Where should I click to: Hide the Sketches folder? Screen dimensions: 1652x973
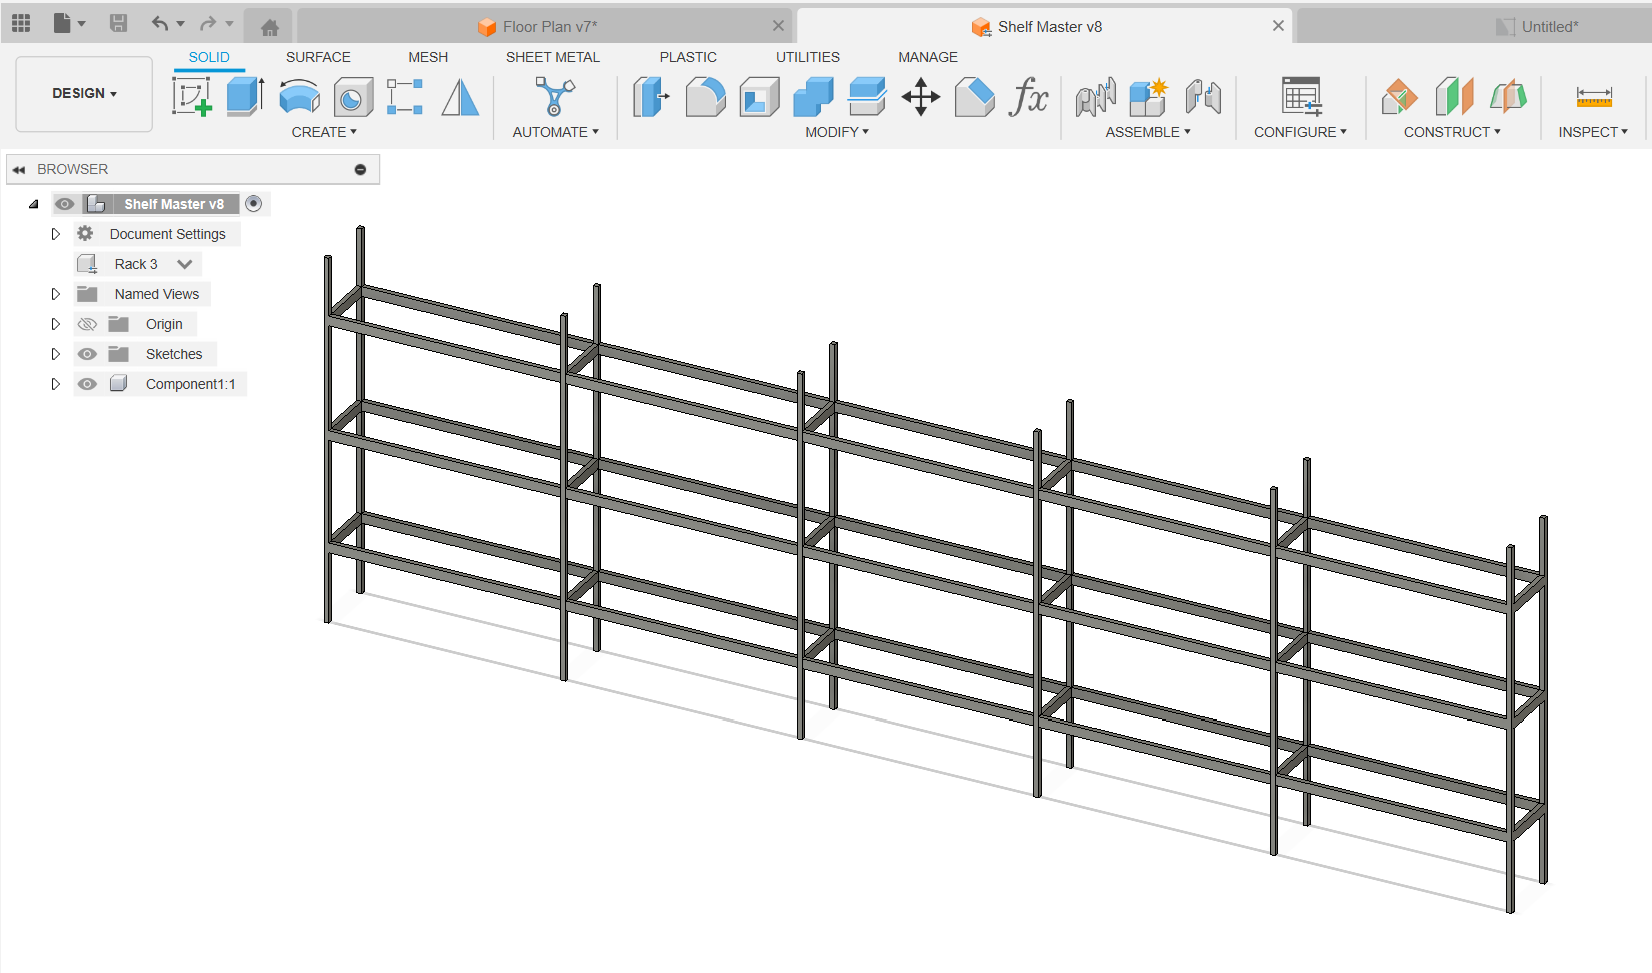click(87, 354)
